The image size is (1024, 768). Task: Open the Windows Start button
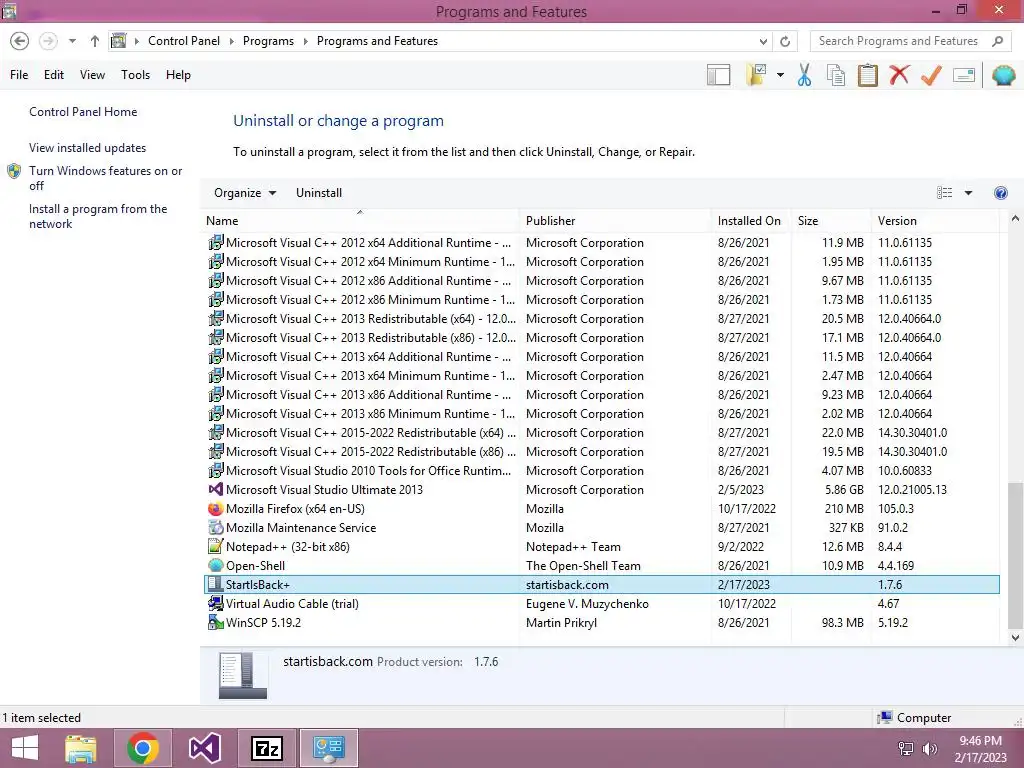tap(25, 748)
